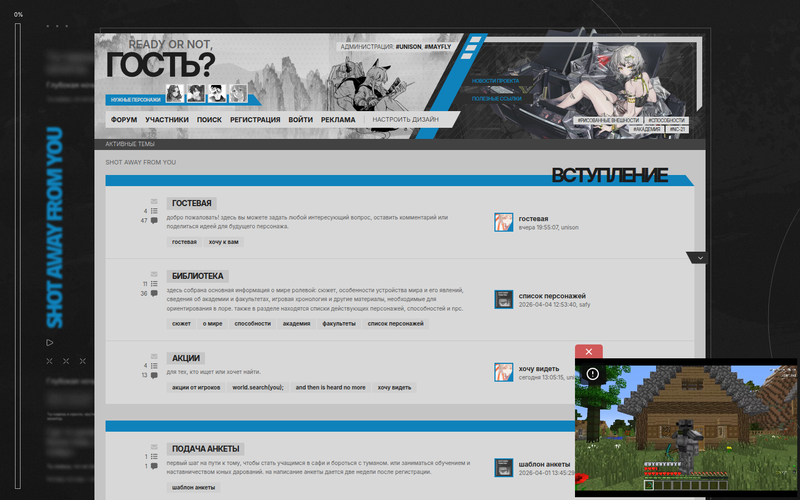
Task: Open the Форум menu item
Action: pyautogui.click(x=124, y=119)
